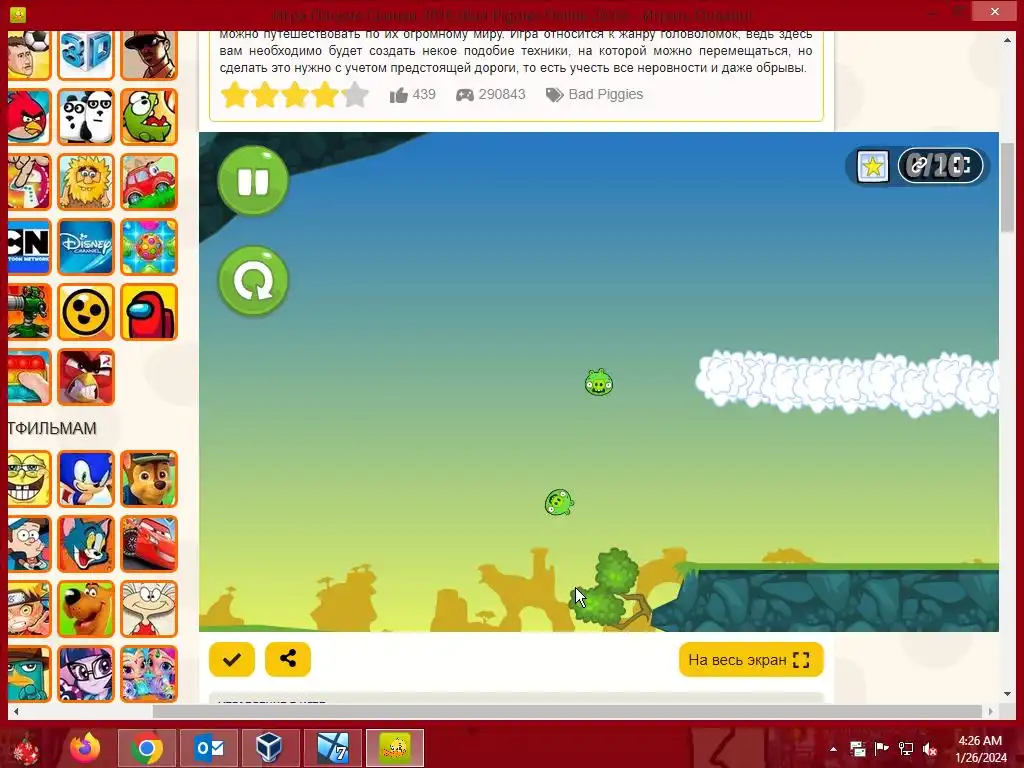
Task: Open the Angry Birds 2 thumbnail
Action: click(86, 377)
